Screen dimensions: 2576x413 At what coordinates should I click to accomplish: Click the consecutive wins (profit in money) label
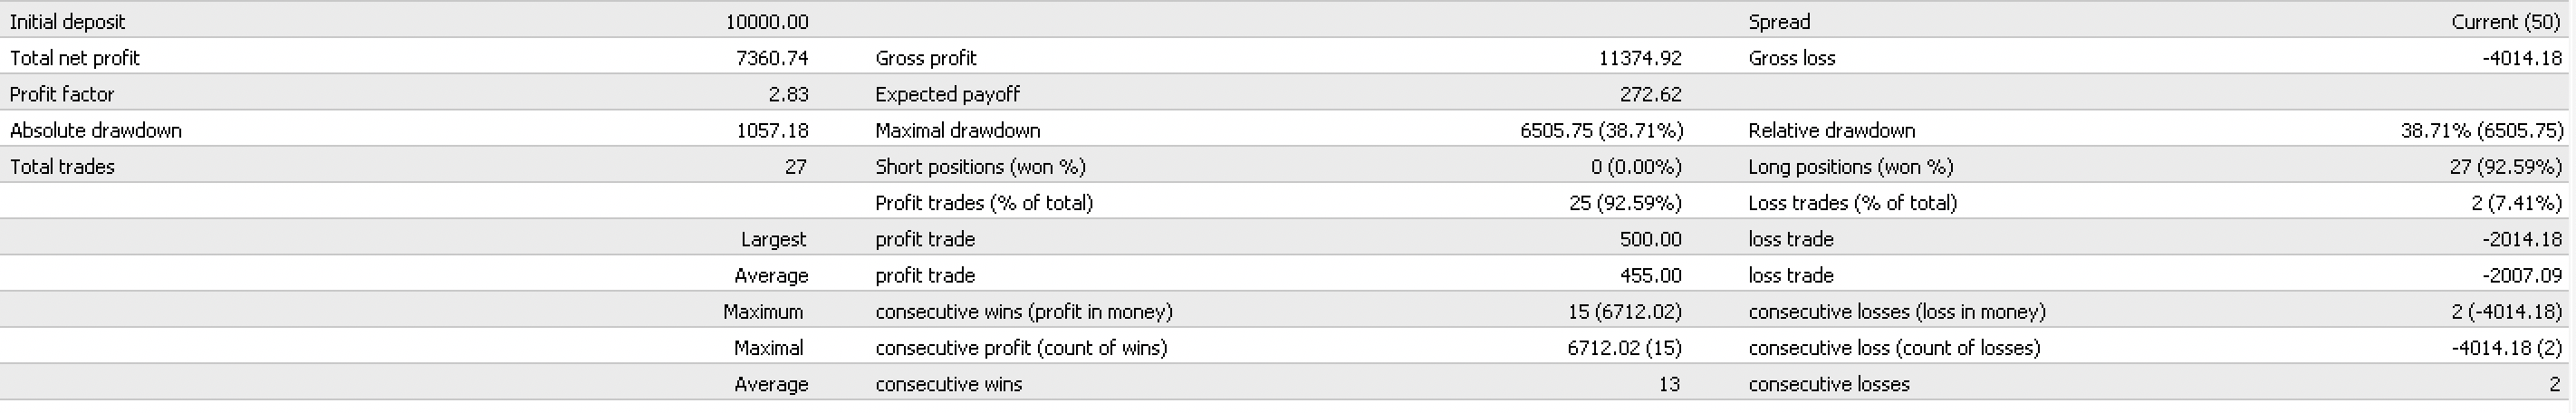pyautogui.click(x=1023, y=312)
